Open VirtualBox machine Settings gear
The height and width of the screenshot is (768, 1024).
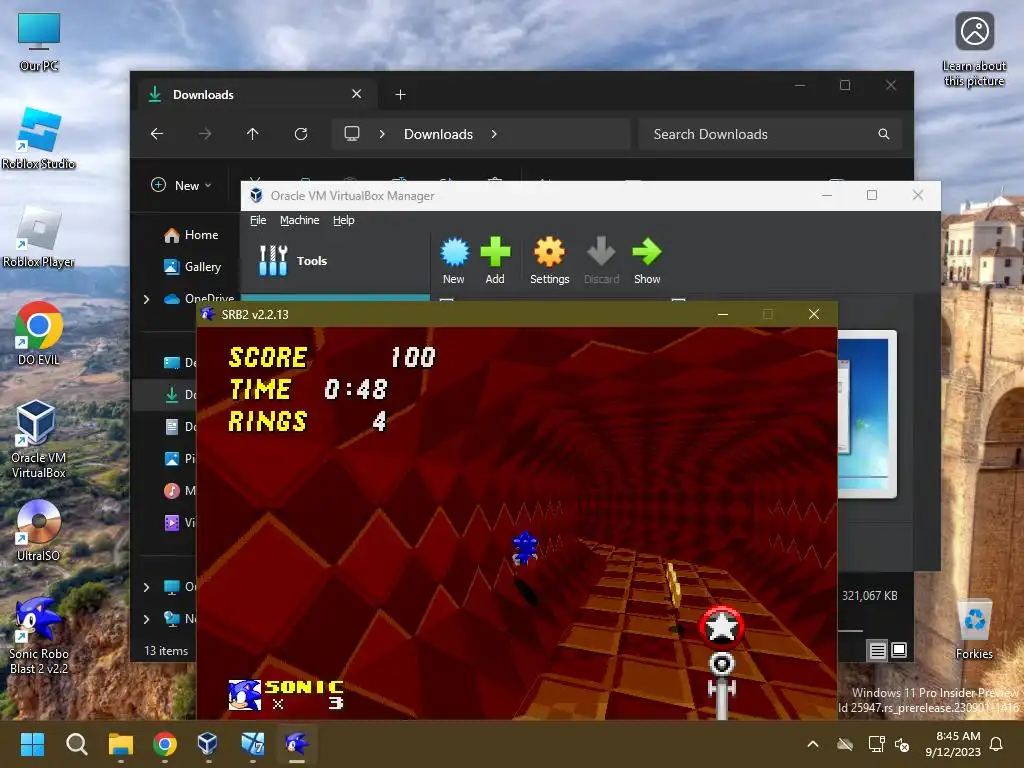coord(549,261)
